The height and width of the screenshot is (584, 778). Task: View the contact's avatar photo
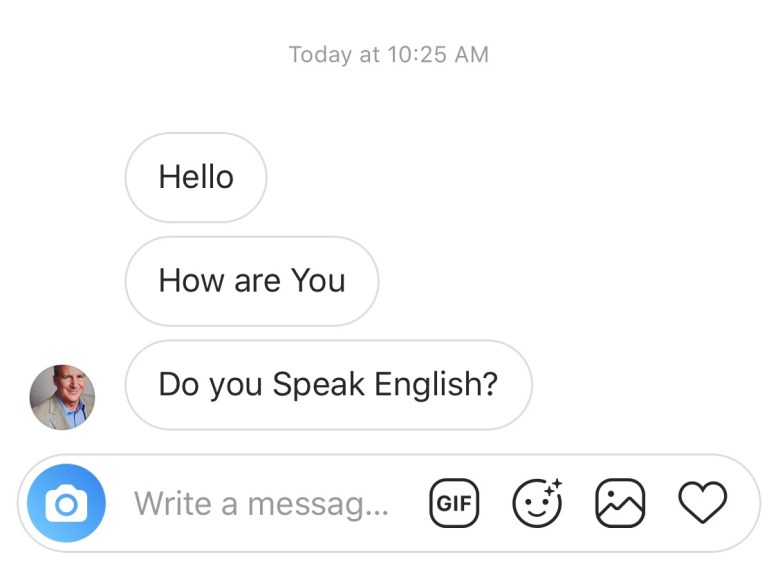click(62, 397)
